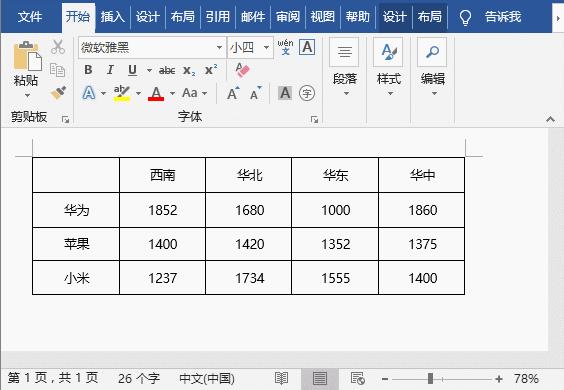Toggle Underline formatting
Screen dimensions: 564x390
coord(132,70)
